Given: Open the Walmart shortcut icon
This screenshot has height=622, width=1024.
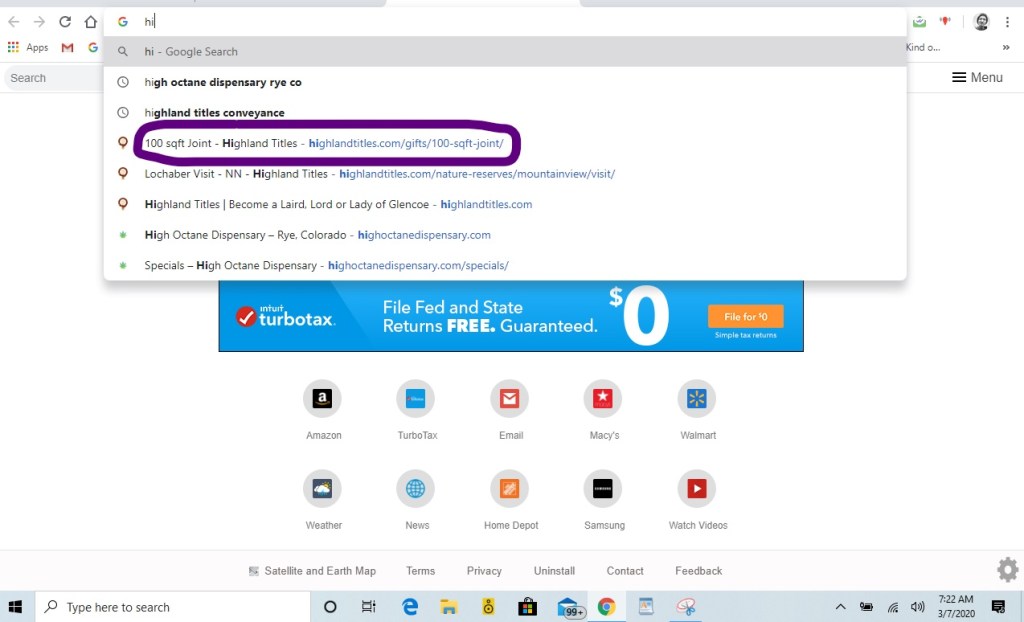Looking at the screenshot, I should [x=697, y=399].
